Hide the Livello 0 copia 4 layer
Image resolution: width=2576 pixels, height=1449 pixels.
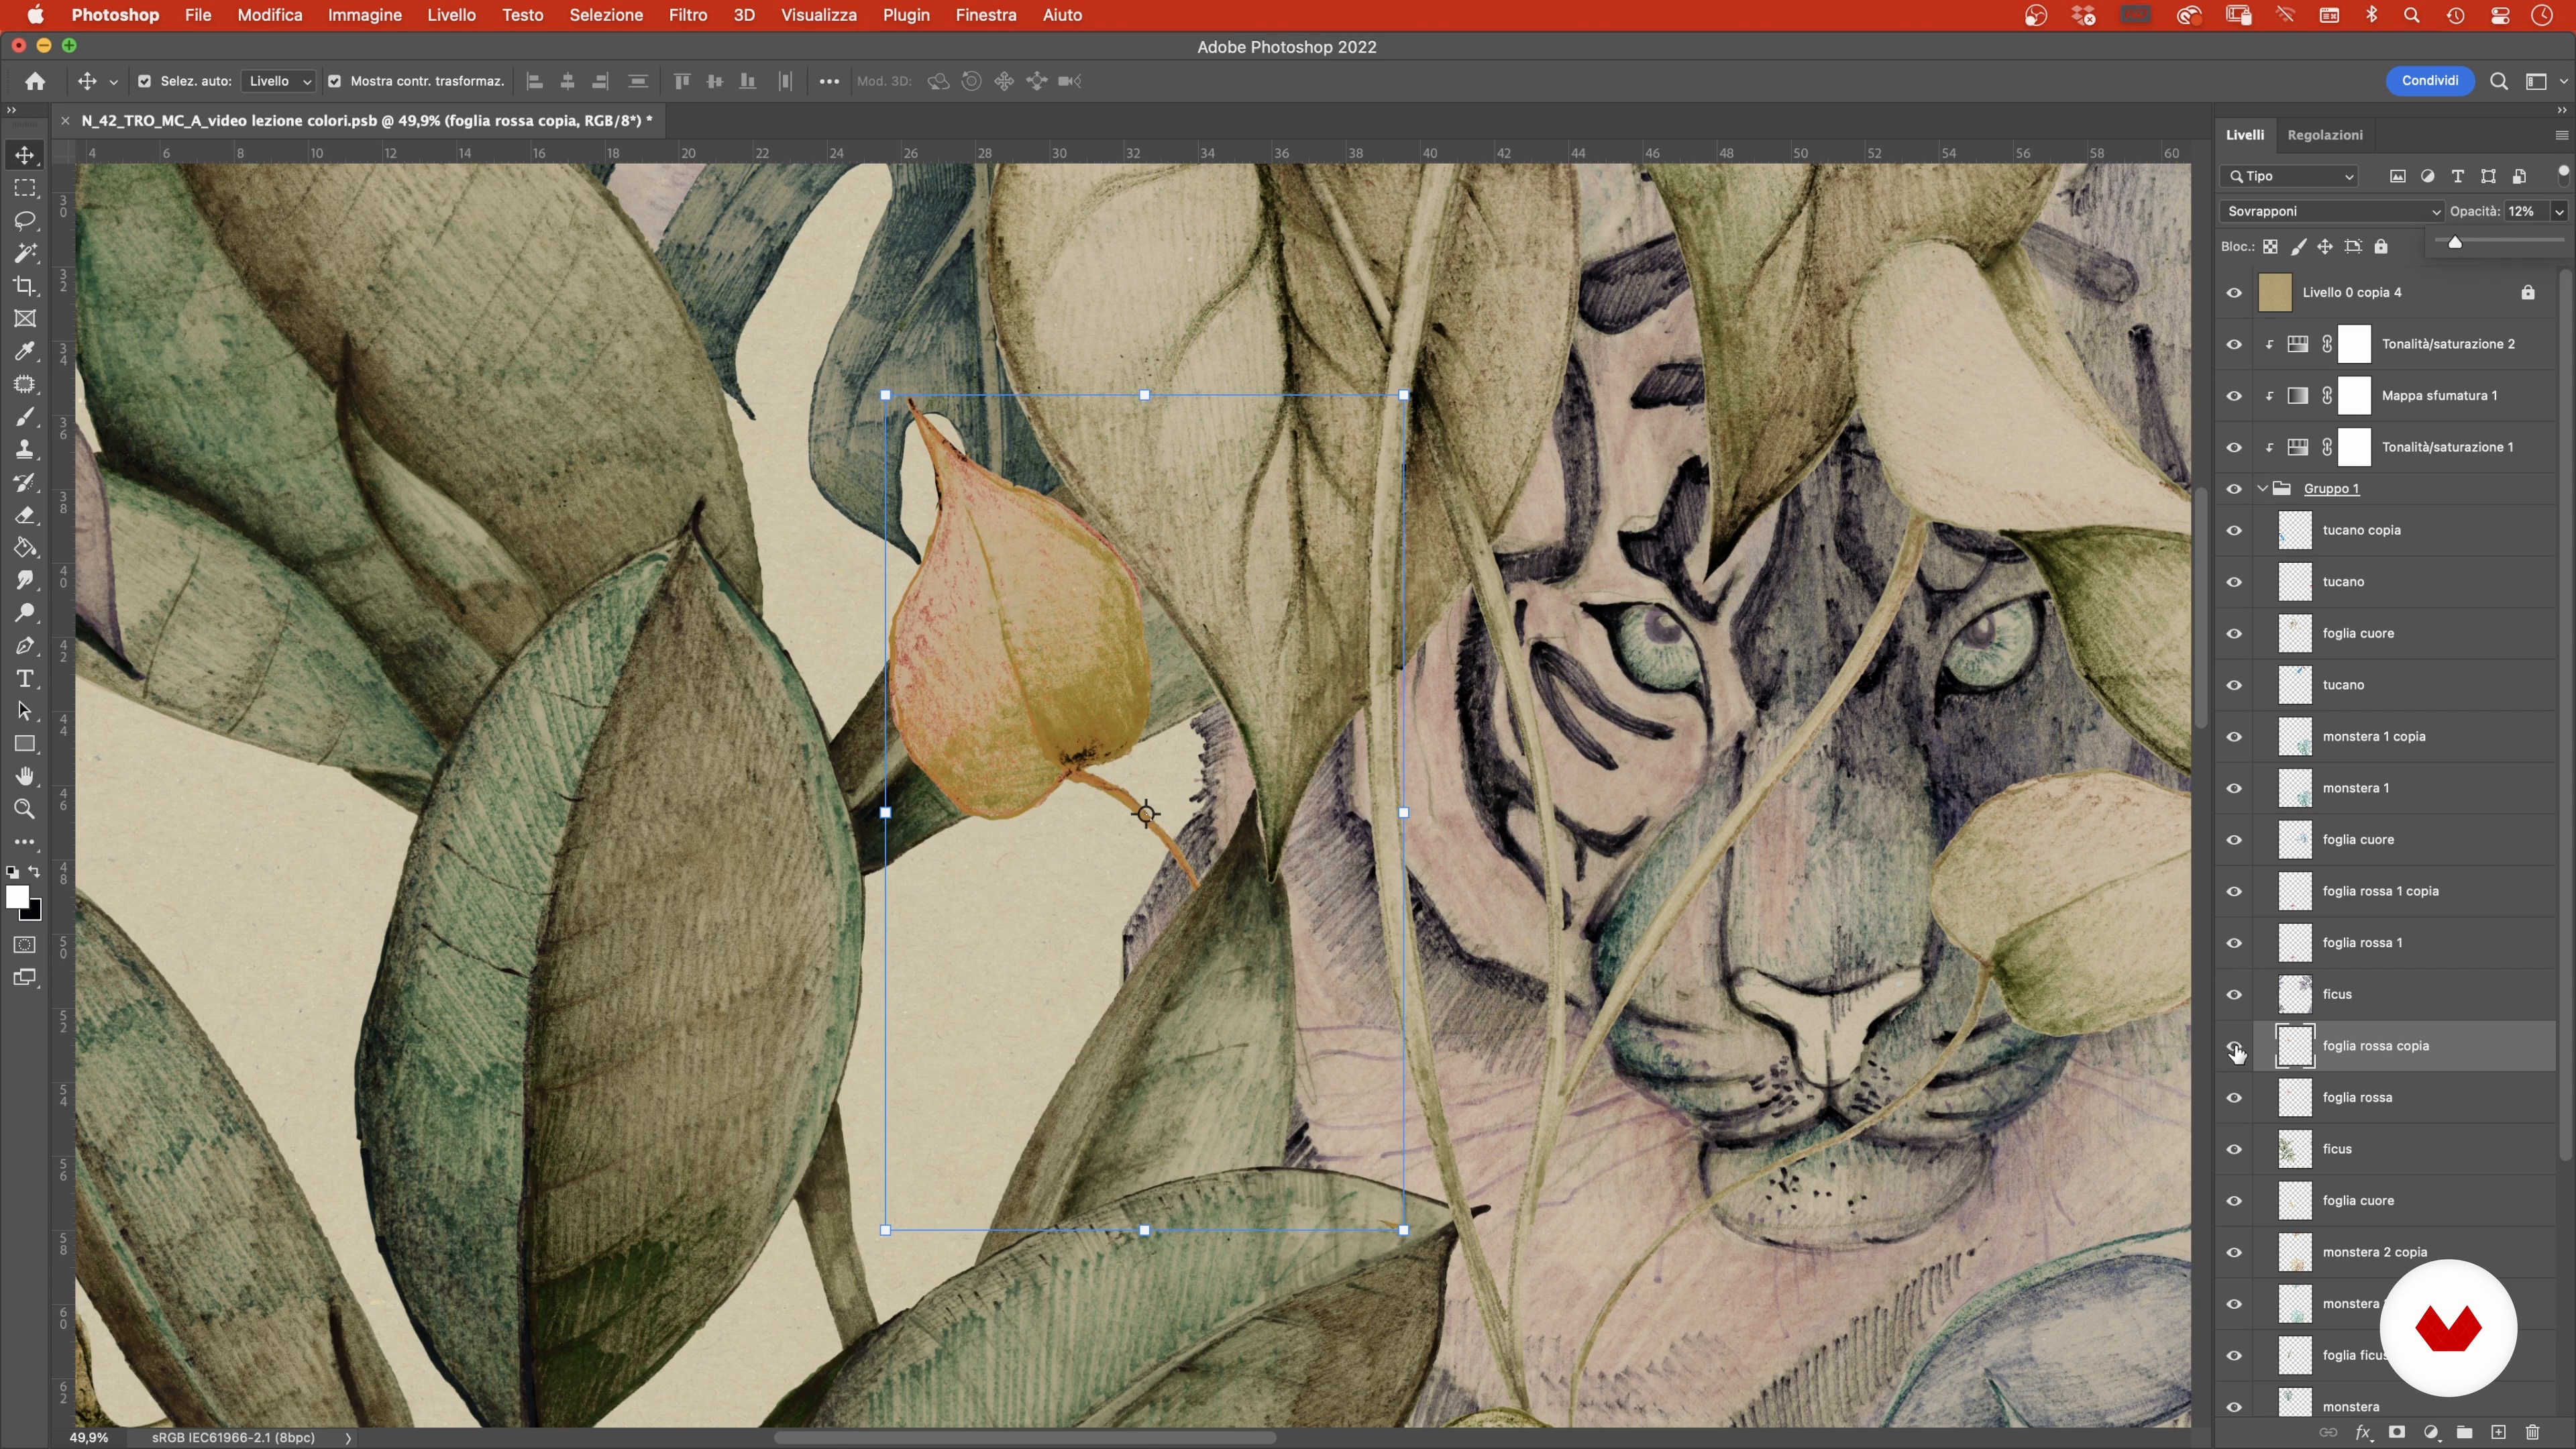(2234, 293)
